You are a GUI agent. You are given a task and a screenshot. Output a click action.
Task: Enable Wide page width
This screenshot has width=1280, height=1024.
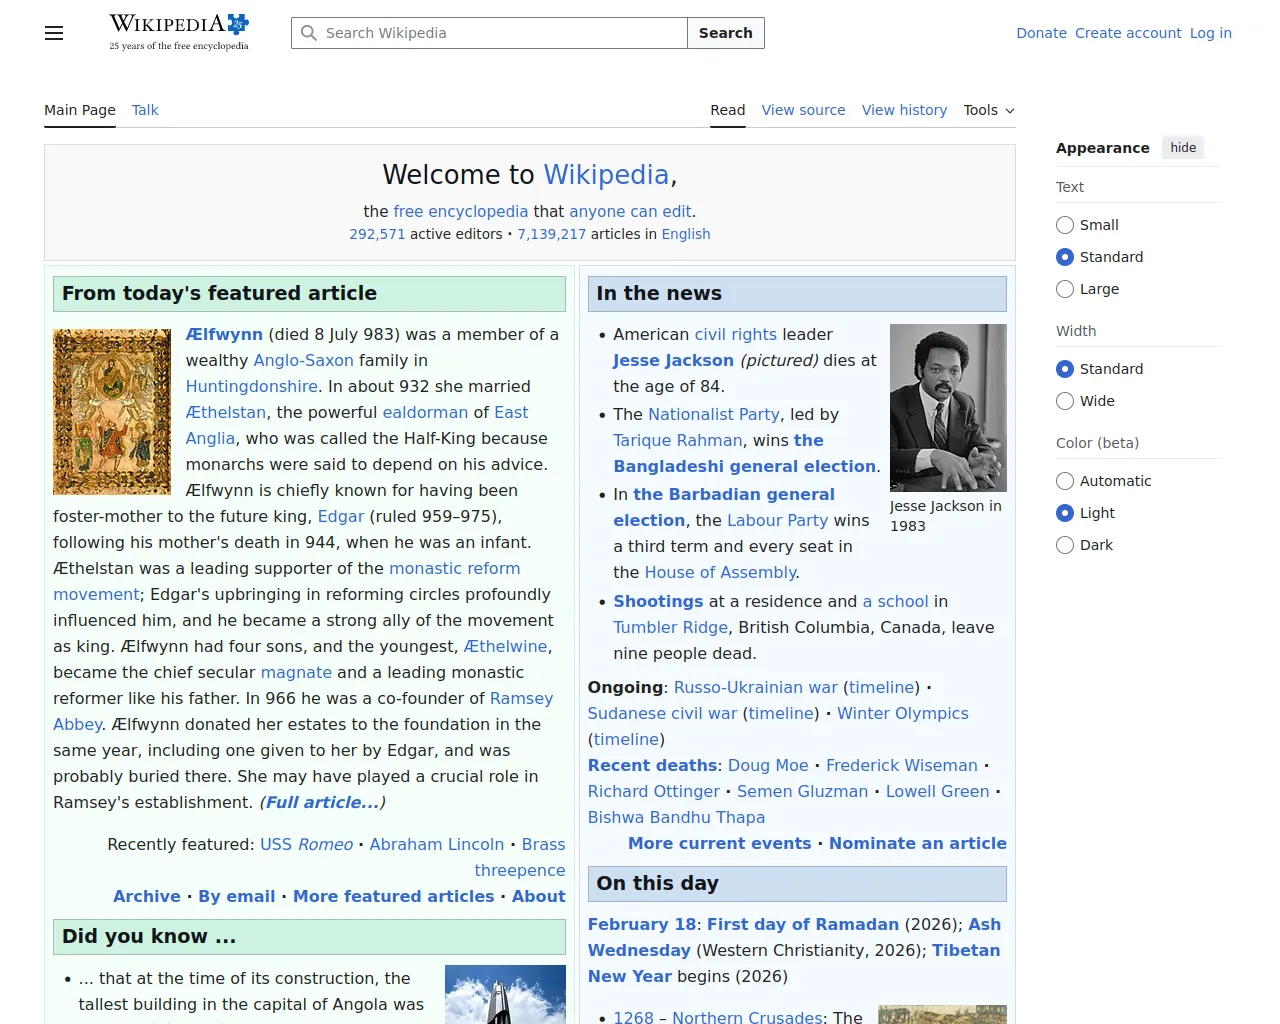(1065, 401)
